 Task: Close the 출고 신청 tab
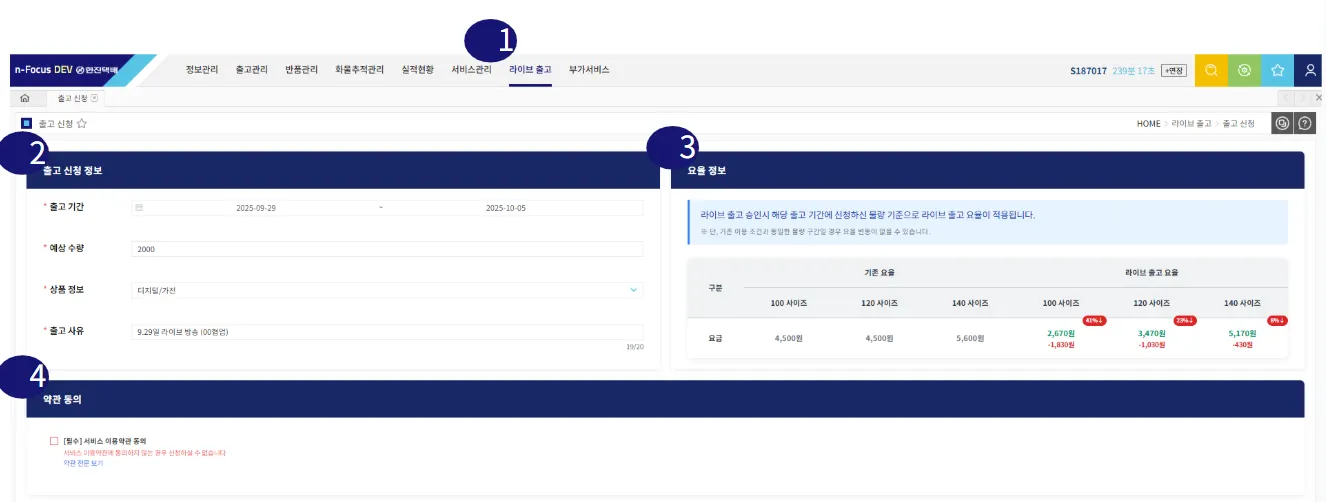click(94, 98)
